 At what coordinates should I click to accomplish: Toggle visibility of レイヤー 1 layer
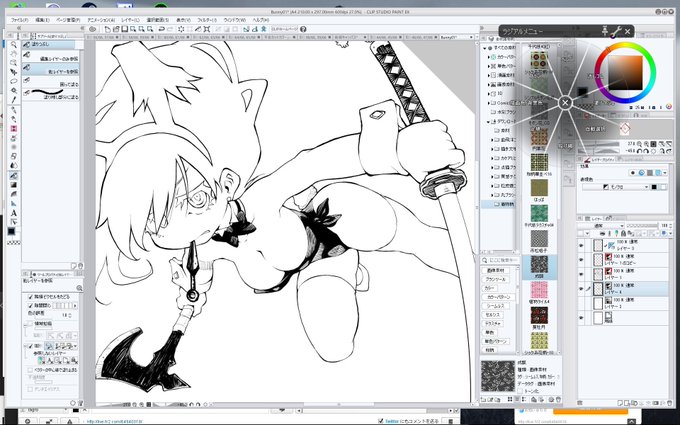click(581, 274)
